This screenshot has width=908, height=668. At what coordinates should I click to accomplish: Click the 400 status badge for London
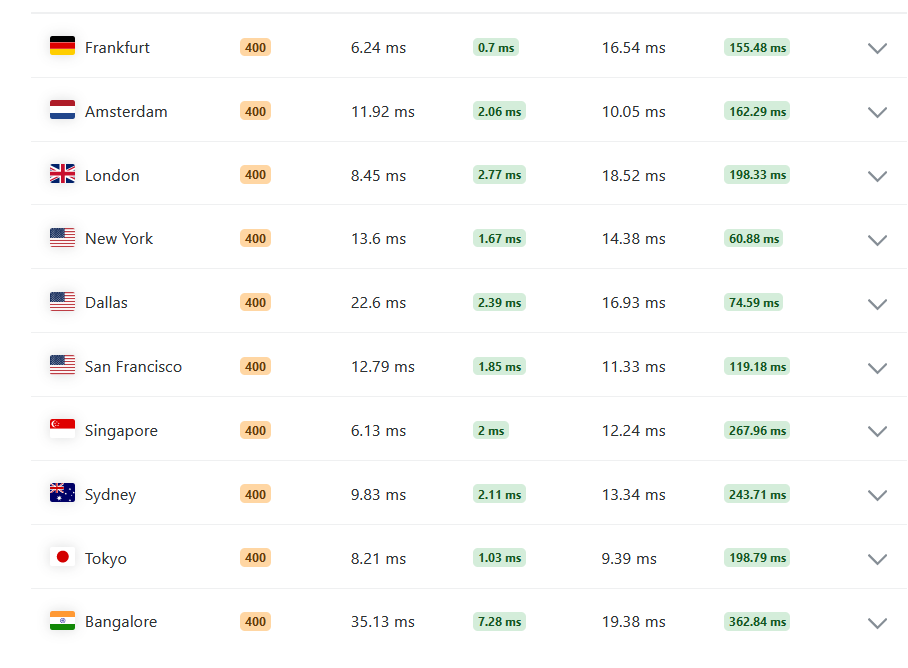255,175
